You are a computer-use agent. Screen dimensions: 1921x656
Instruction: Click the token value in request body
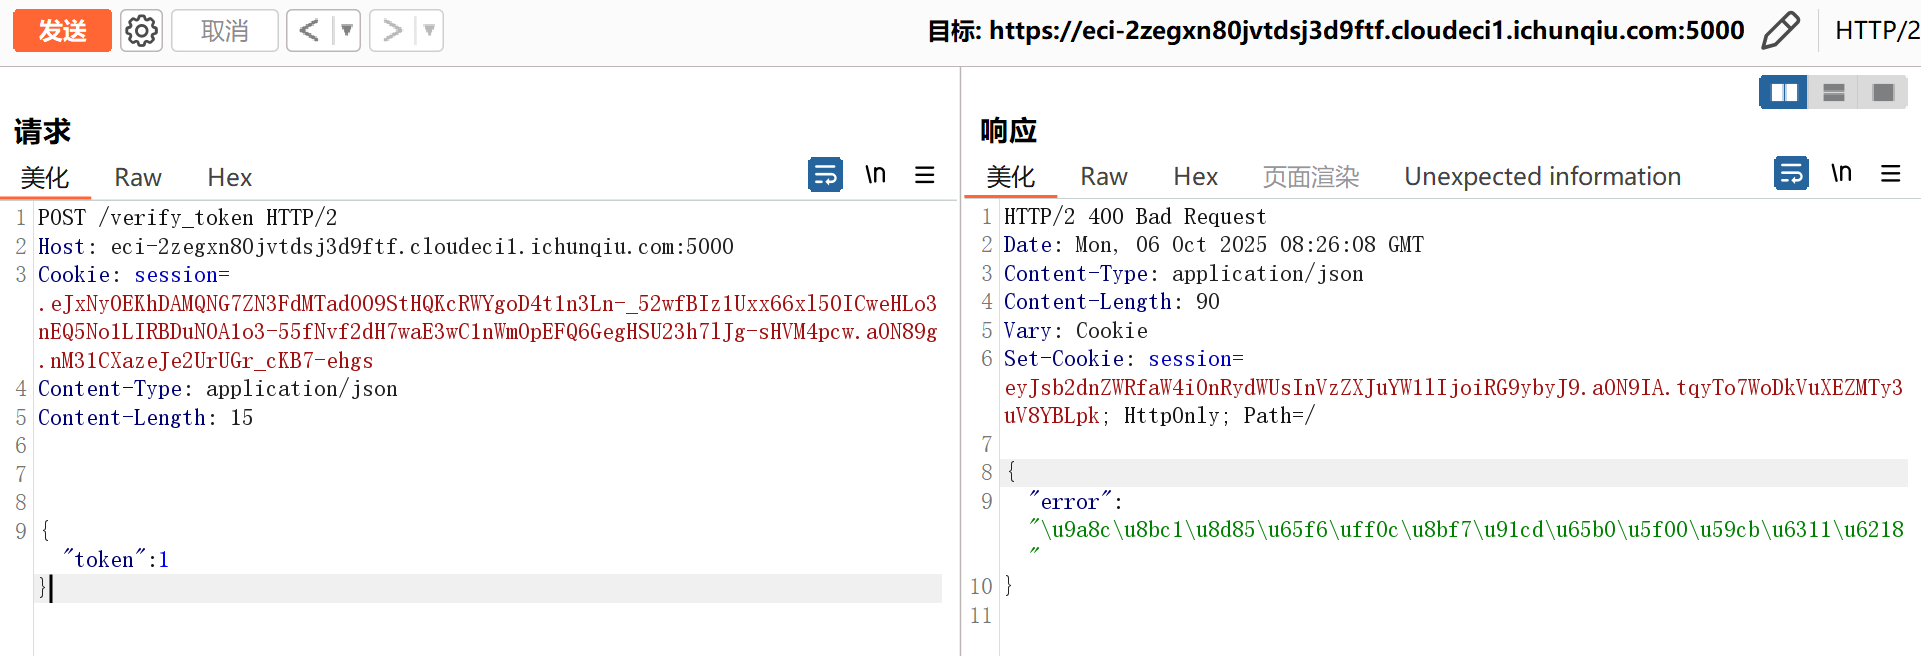coord(164,560)
